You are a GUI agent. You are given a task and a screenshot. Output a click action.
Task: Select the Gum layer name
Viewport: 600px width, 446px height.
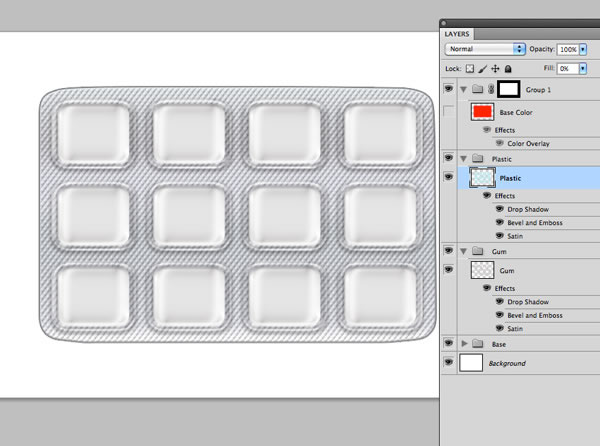[x=507, y=271]
